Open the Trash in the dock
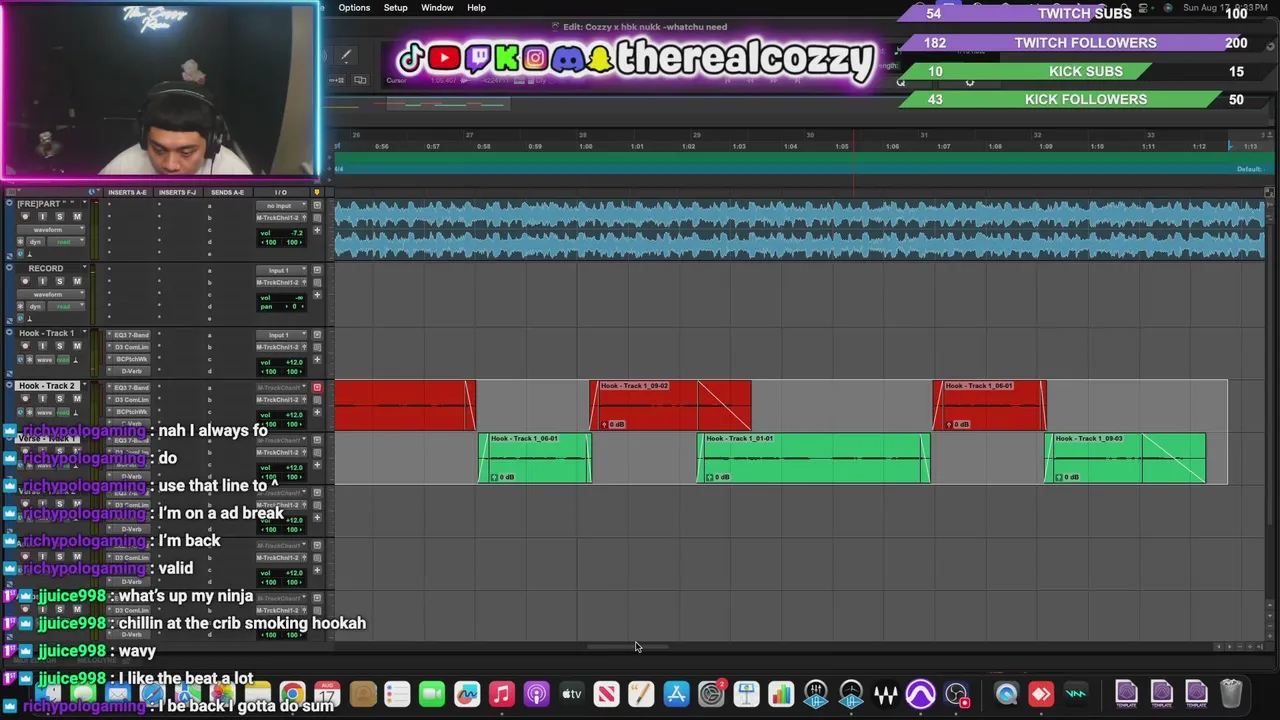The image size is (1280, 720). pos(1231,693)
